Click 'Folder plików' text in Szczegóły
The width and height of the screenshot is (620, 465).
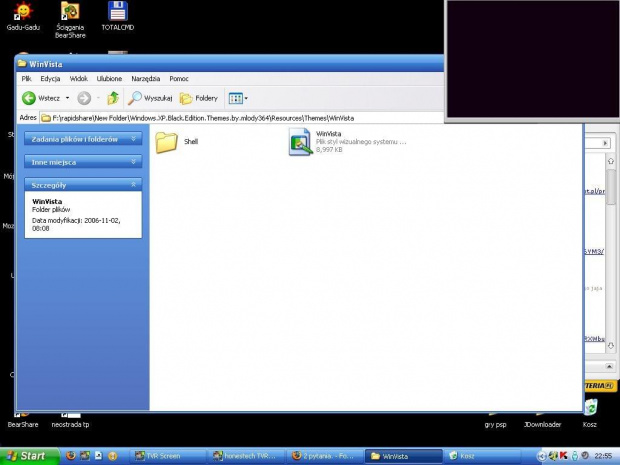51,210
